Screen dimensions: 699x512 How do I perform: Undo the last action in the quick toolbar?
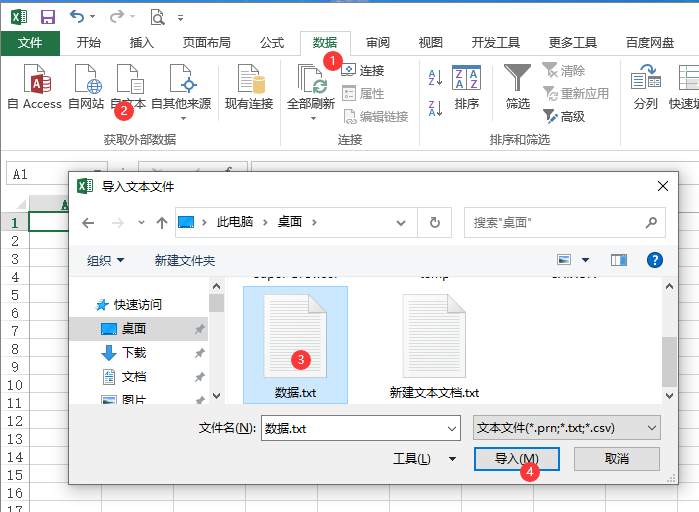pyautogui.click(x=77, y=17)
